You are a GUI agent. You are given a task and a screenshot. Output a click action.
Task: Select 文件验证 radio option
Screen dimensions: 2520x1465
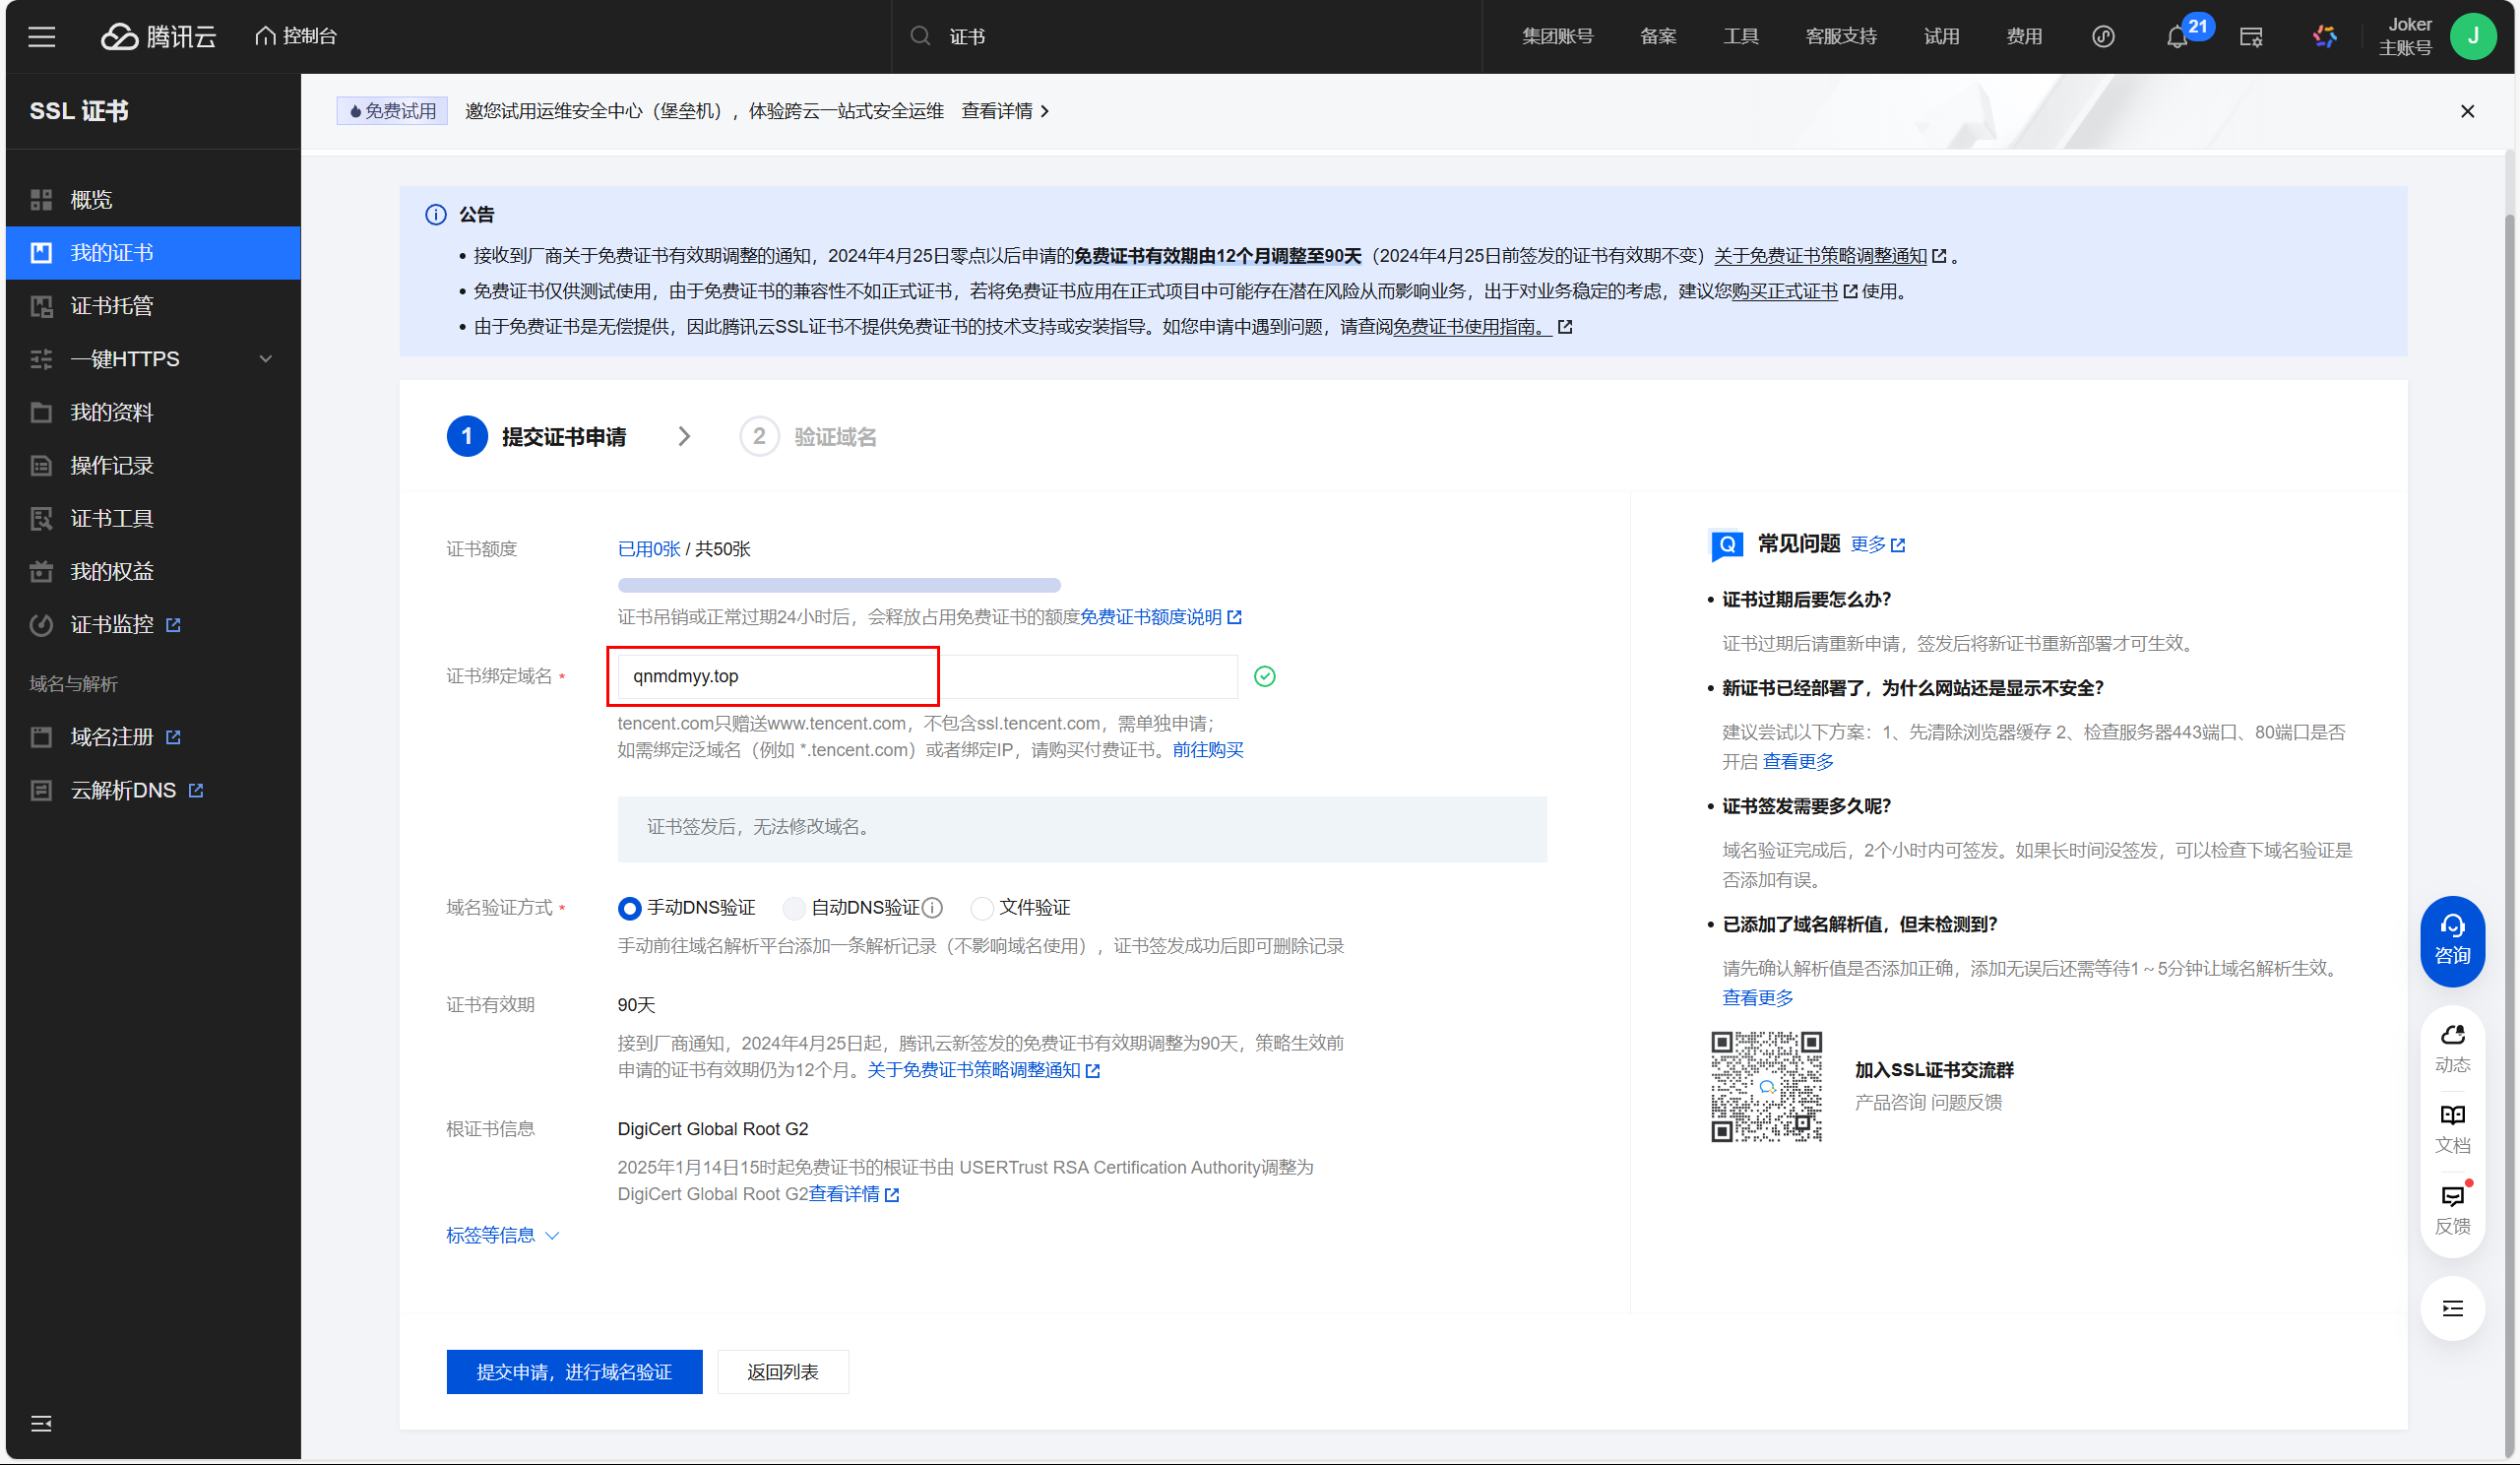pyautogui.click(x=982, y=908)
